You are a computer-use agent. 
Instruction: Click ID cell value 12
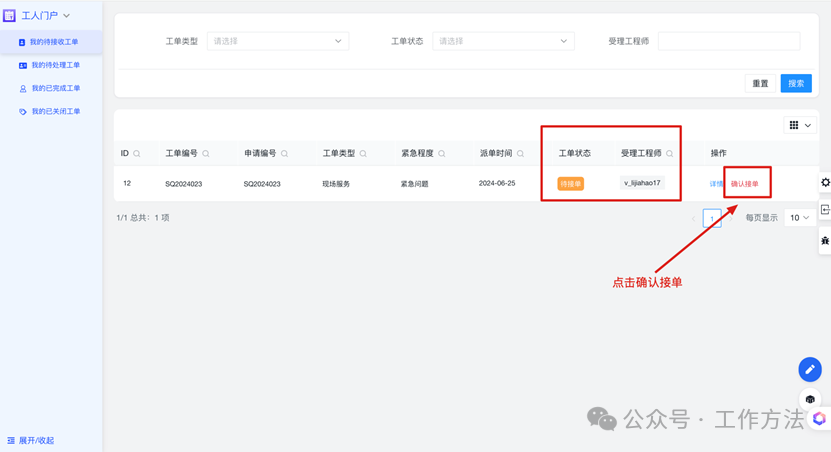coord(127,183)
